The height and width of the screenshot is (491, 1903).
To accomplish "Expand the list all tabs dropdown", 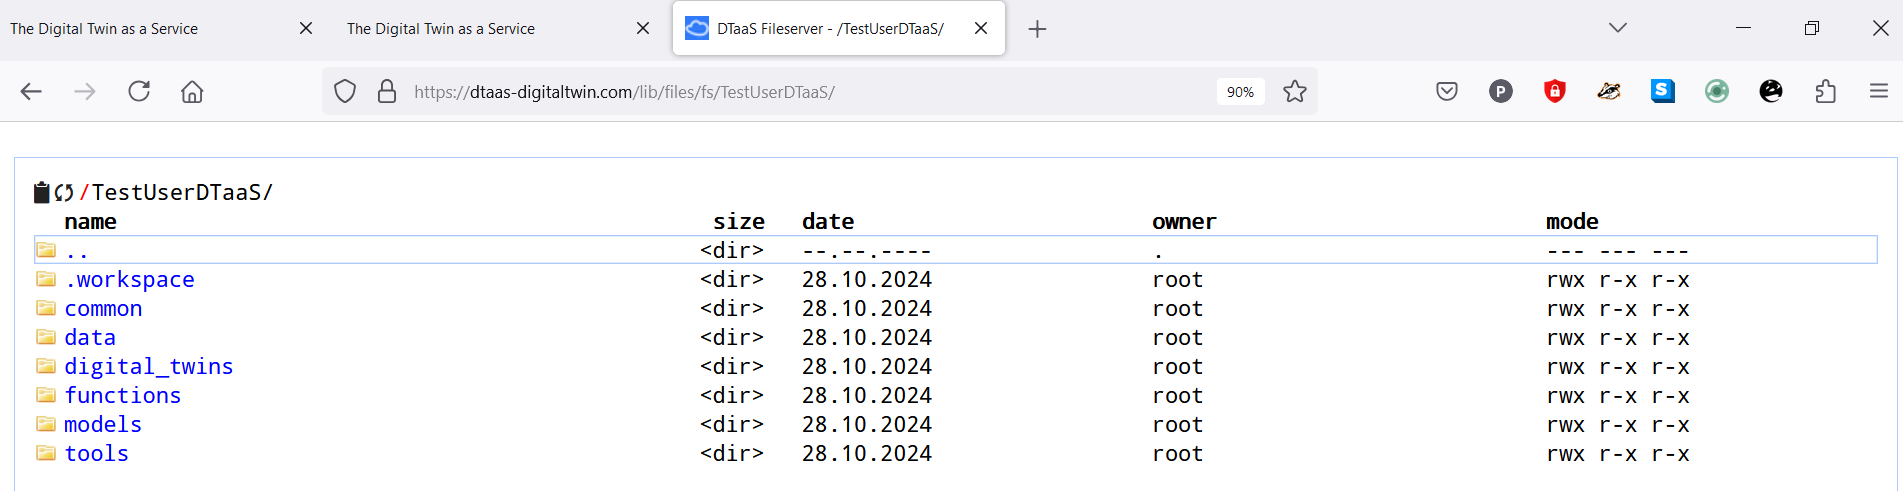I will 1618,28.
